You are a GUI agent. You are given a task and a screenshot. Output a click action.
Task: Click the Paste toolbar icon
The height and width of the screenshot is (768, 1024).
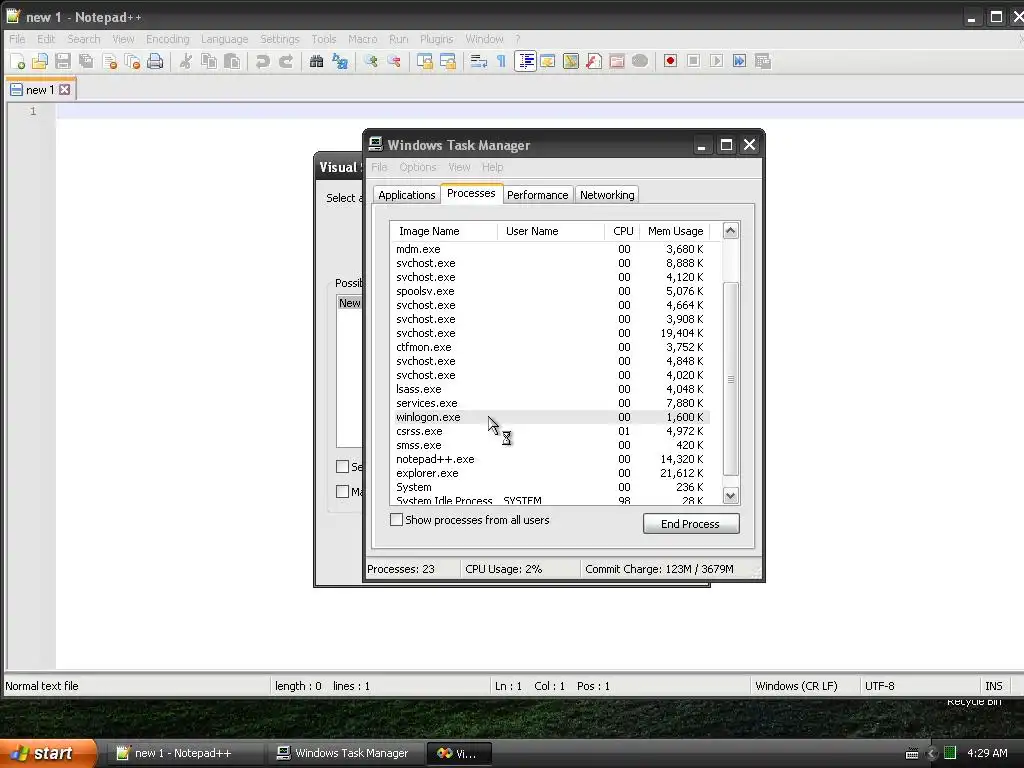(x=232, y=61)
